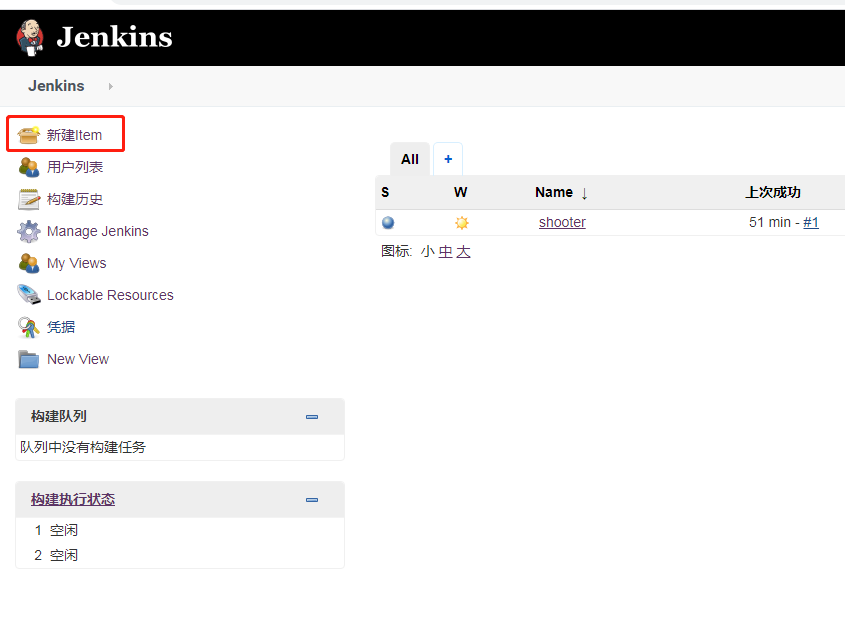Open the My Views link
The image size is (845, 644).
tap(77, 263)
